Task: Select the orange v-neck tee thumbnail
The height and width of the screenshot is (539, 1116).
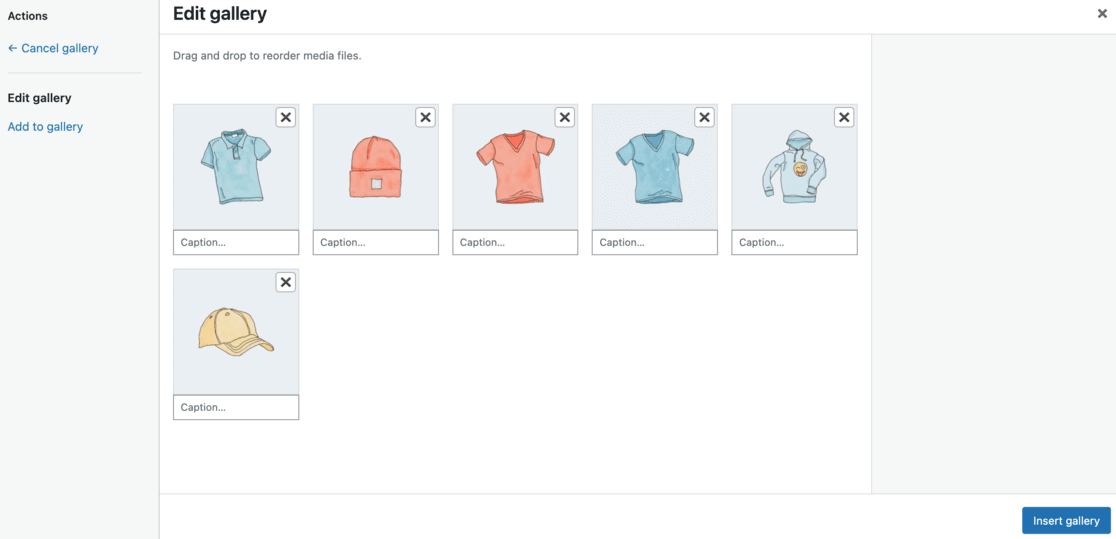Action: pos(515,170)
